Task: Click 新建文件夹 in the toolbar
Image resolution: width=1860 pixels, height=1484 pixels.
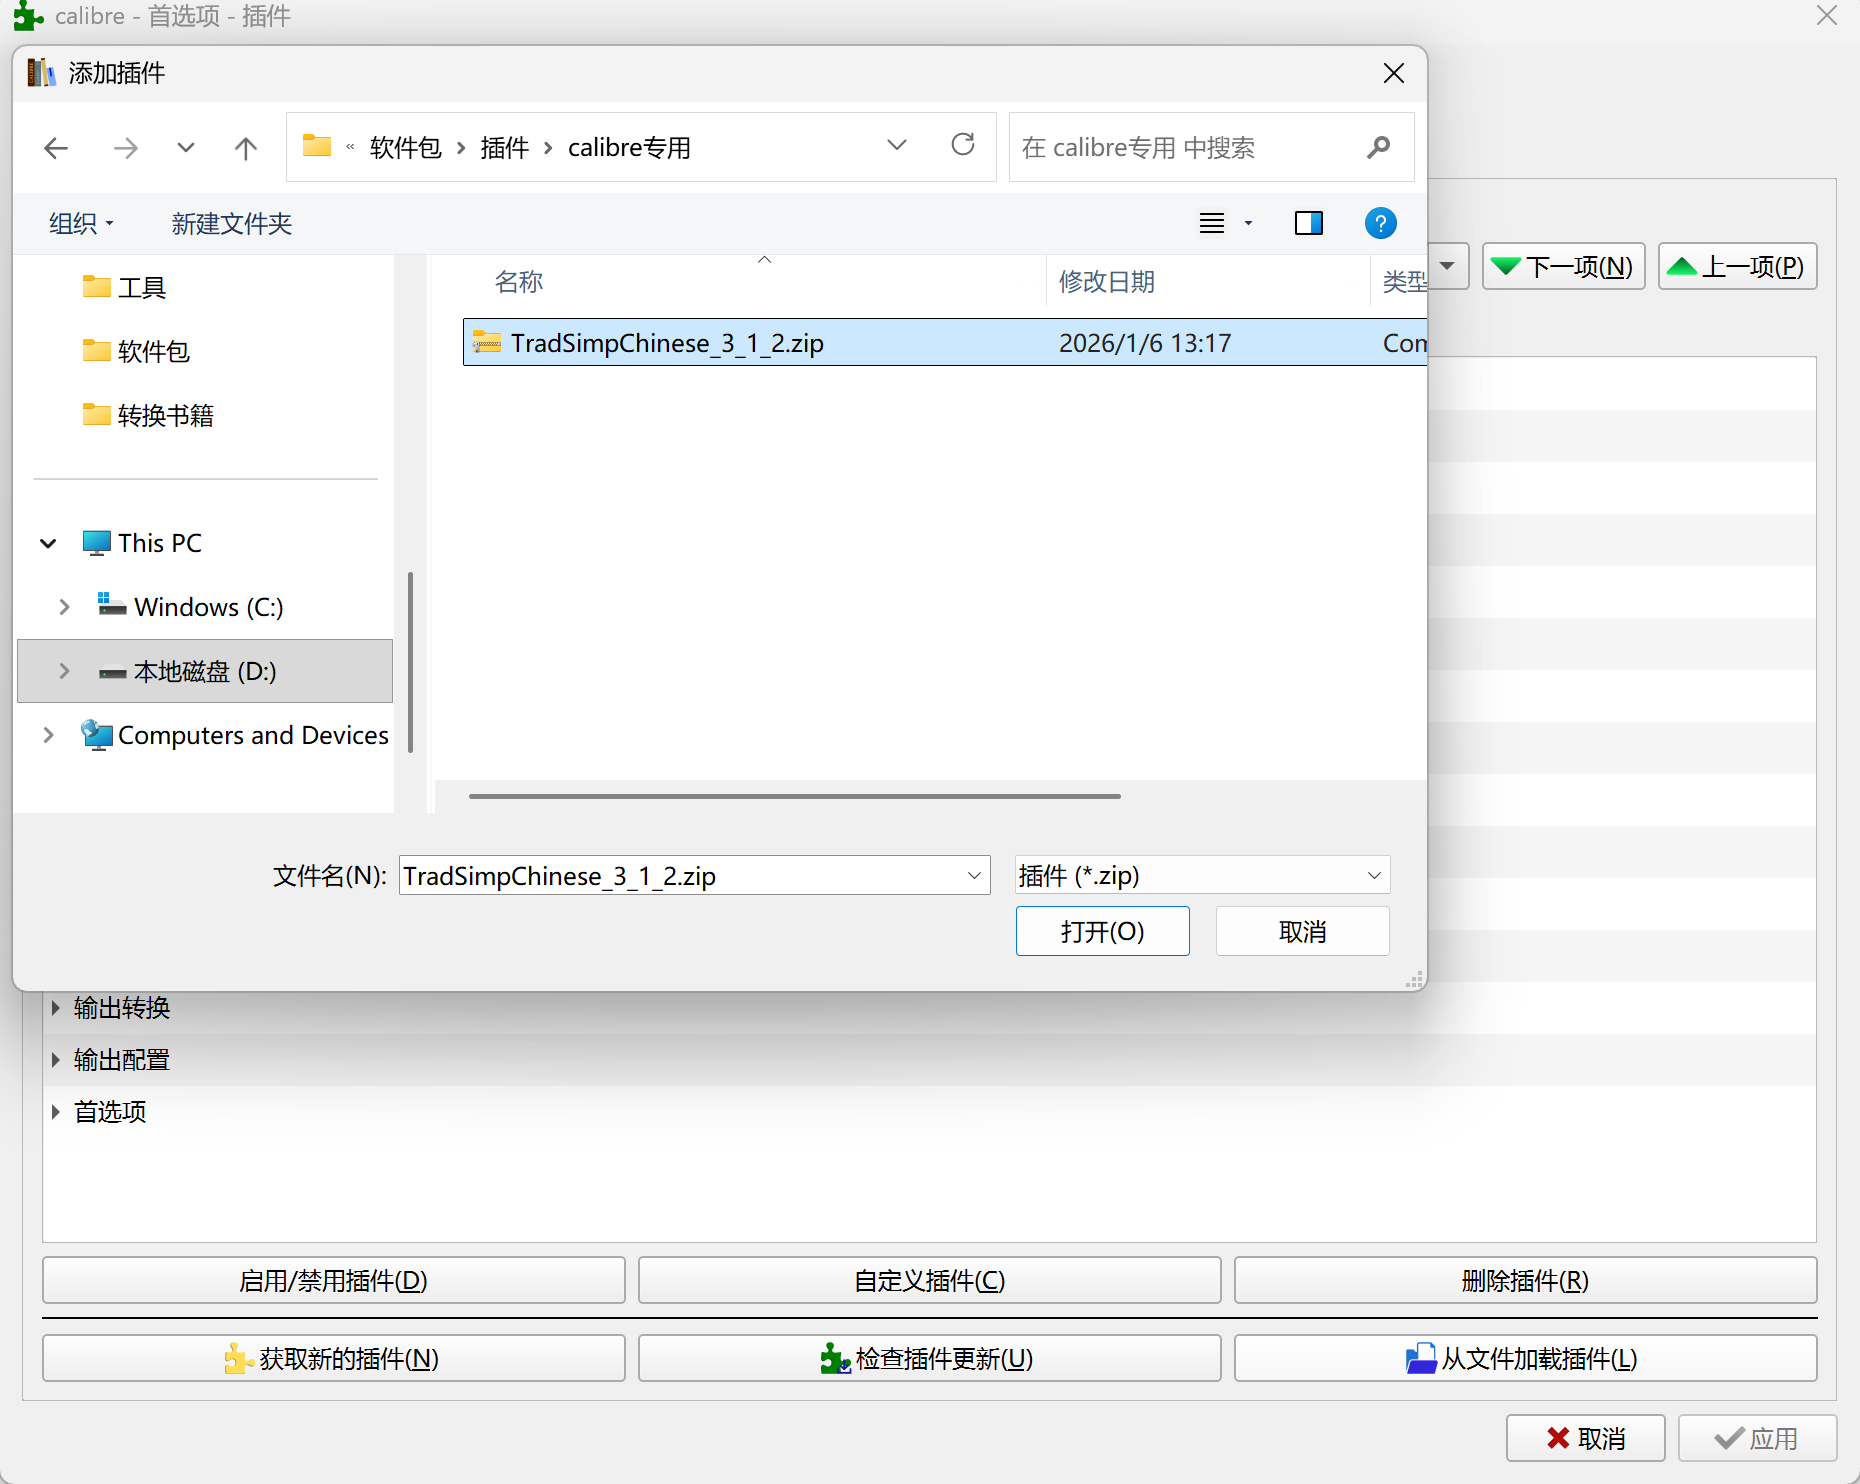Action: click(x=231, y=224)
